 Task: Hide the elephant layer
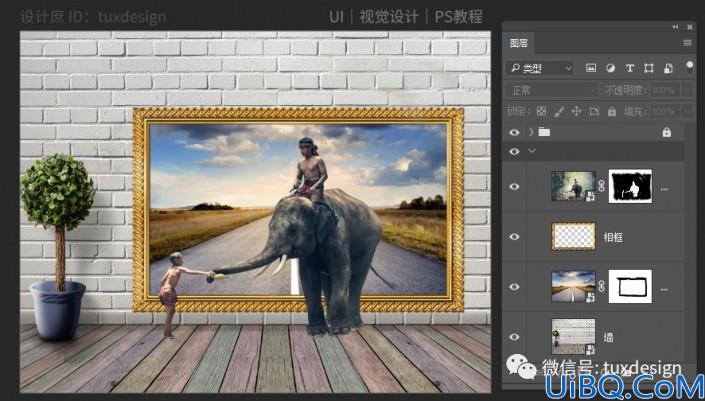coord(514,187)
